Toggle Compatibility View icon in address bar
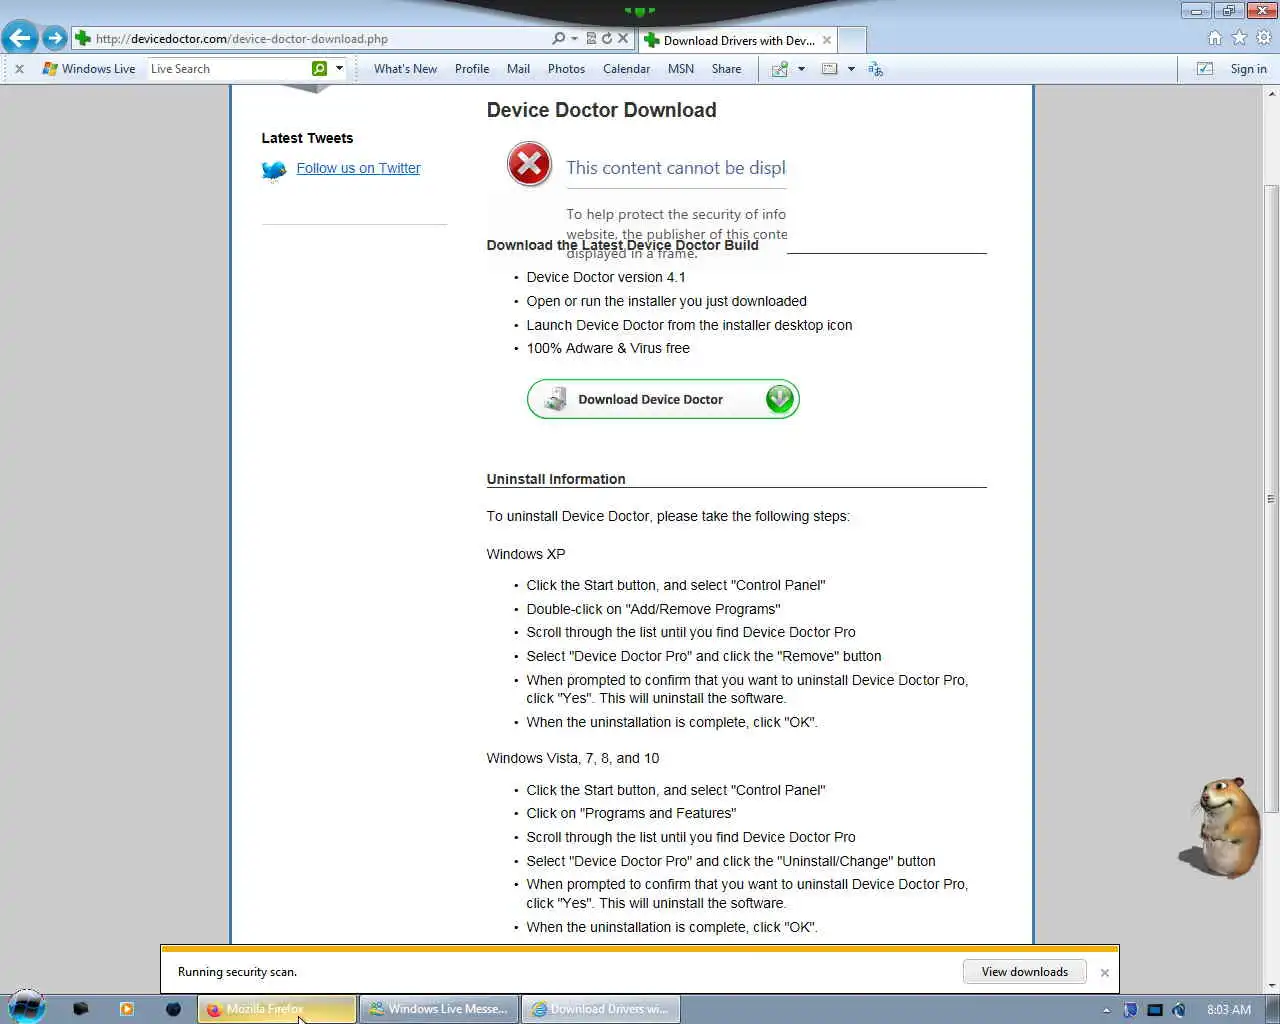The height and width of the screenshot is (1024, 1280). pos(591,38)
